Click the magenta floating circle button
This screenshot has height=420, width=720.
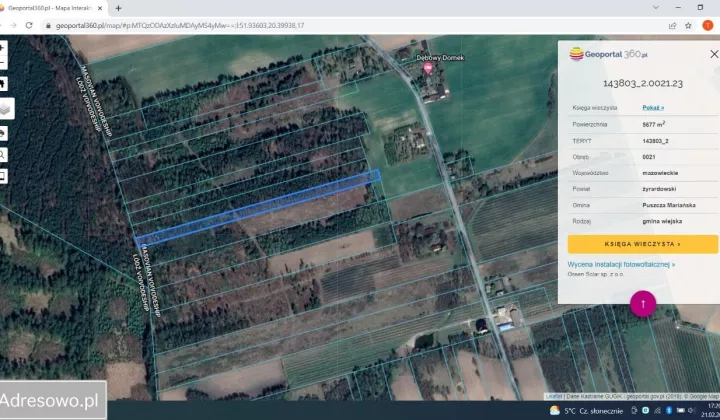tap(643, 304)
